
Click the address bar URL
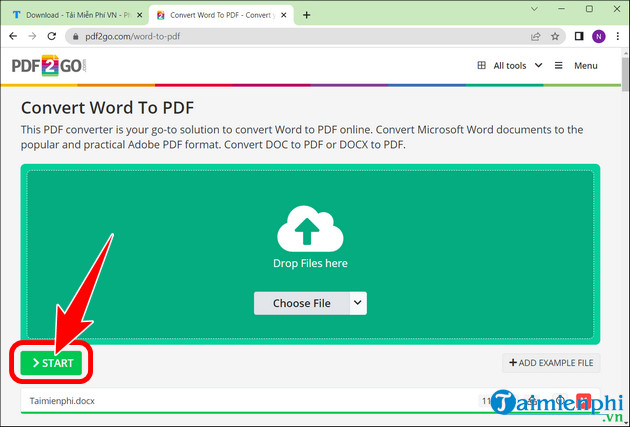tap(132, 37)
